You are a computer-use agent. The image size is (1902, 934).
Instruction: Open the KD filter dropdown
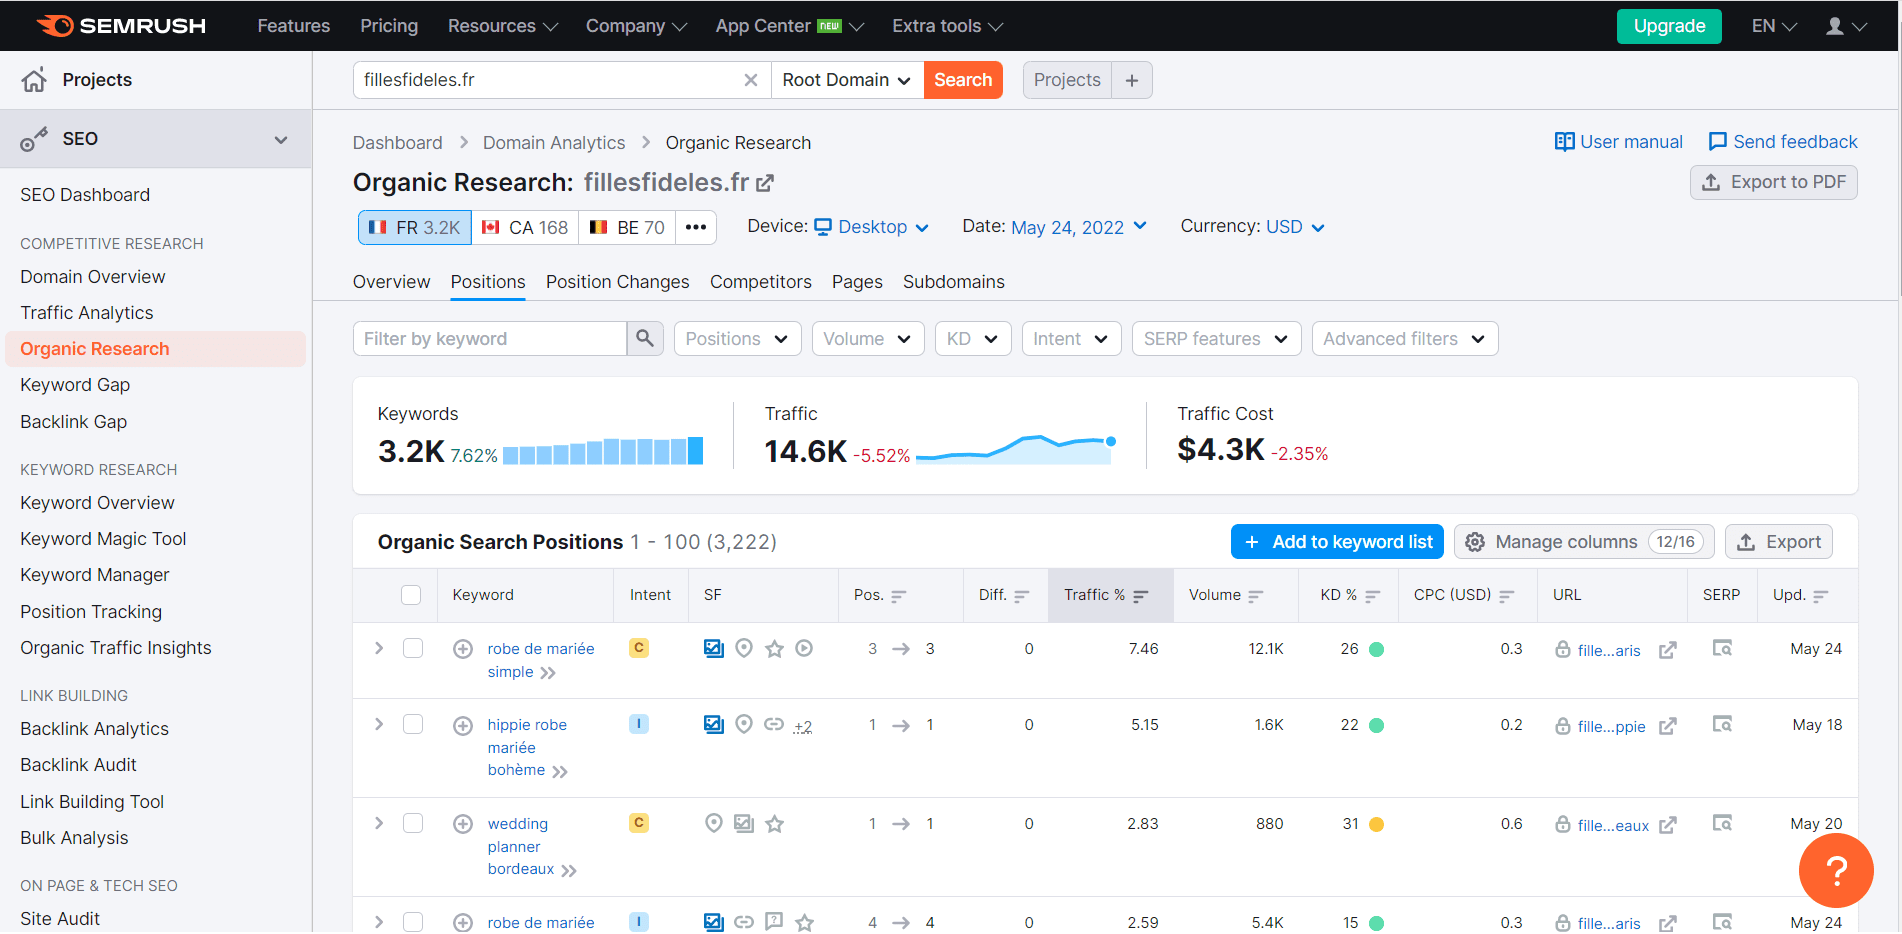coord(973,339)
